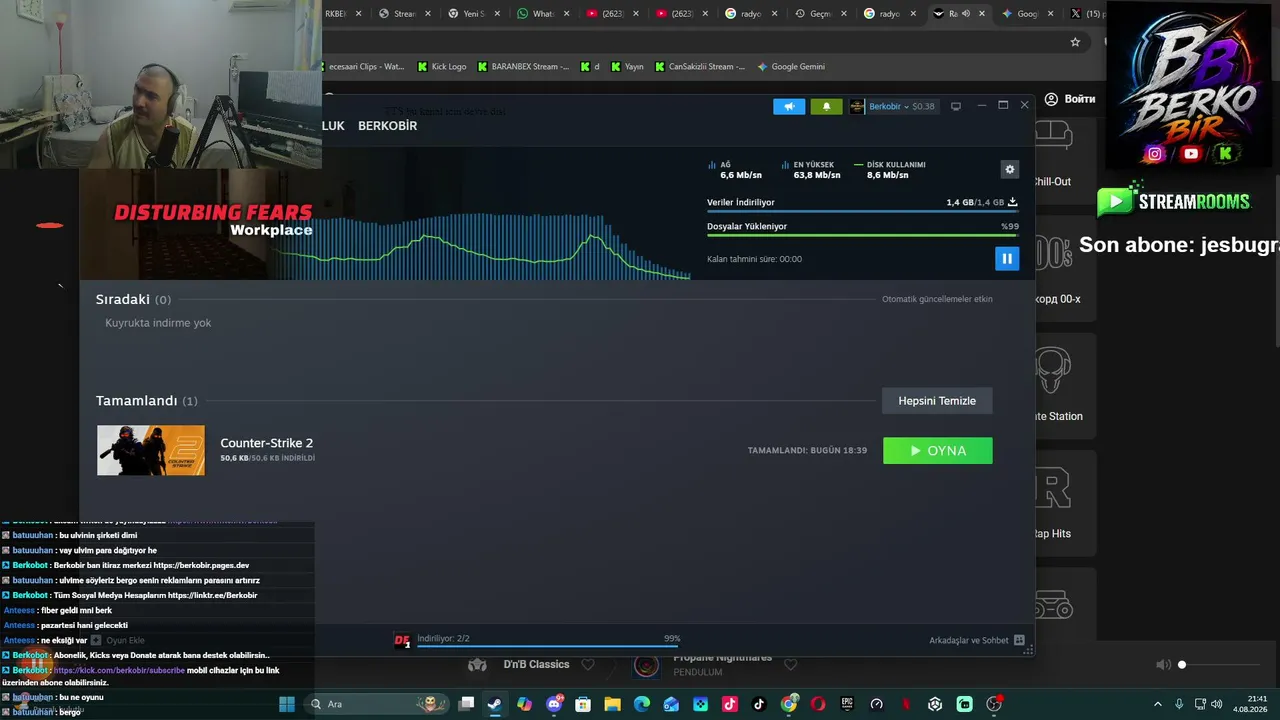Click the system tray microphone icon
This screenshot has width=1280, height=720.
coord(1179,704)
